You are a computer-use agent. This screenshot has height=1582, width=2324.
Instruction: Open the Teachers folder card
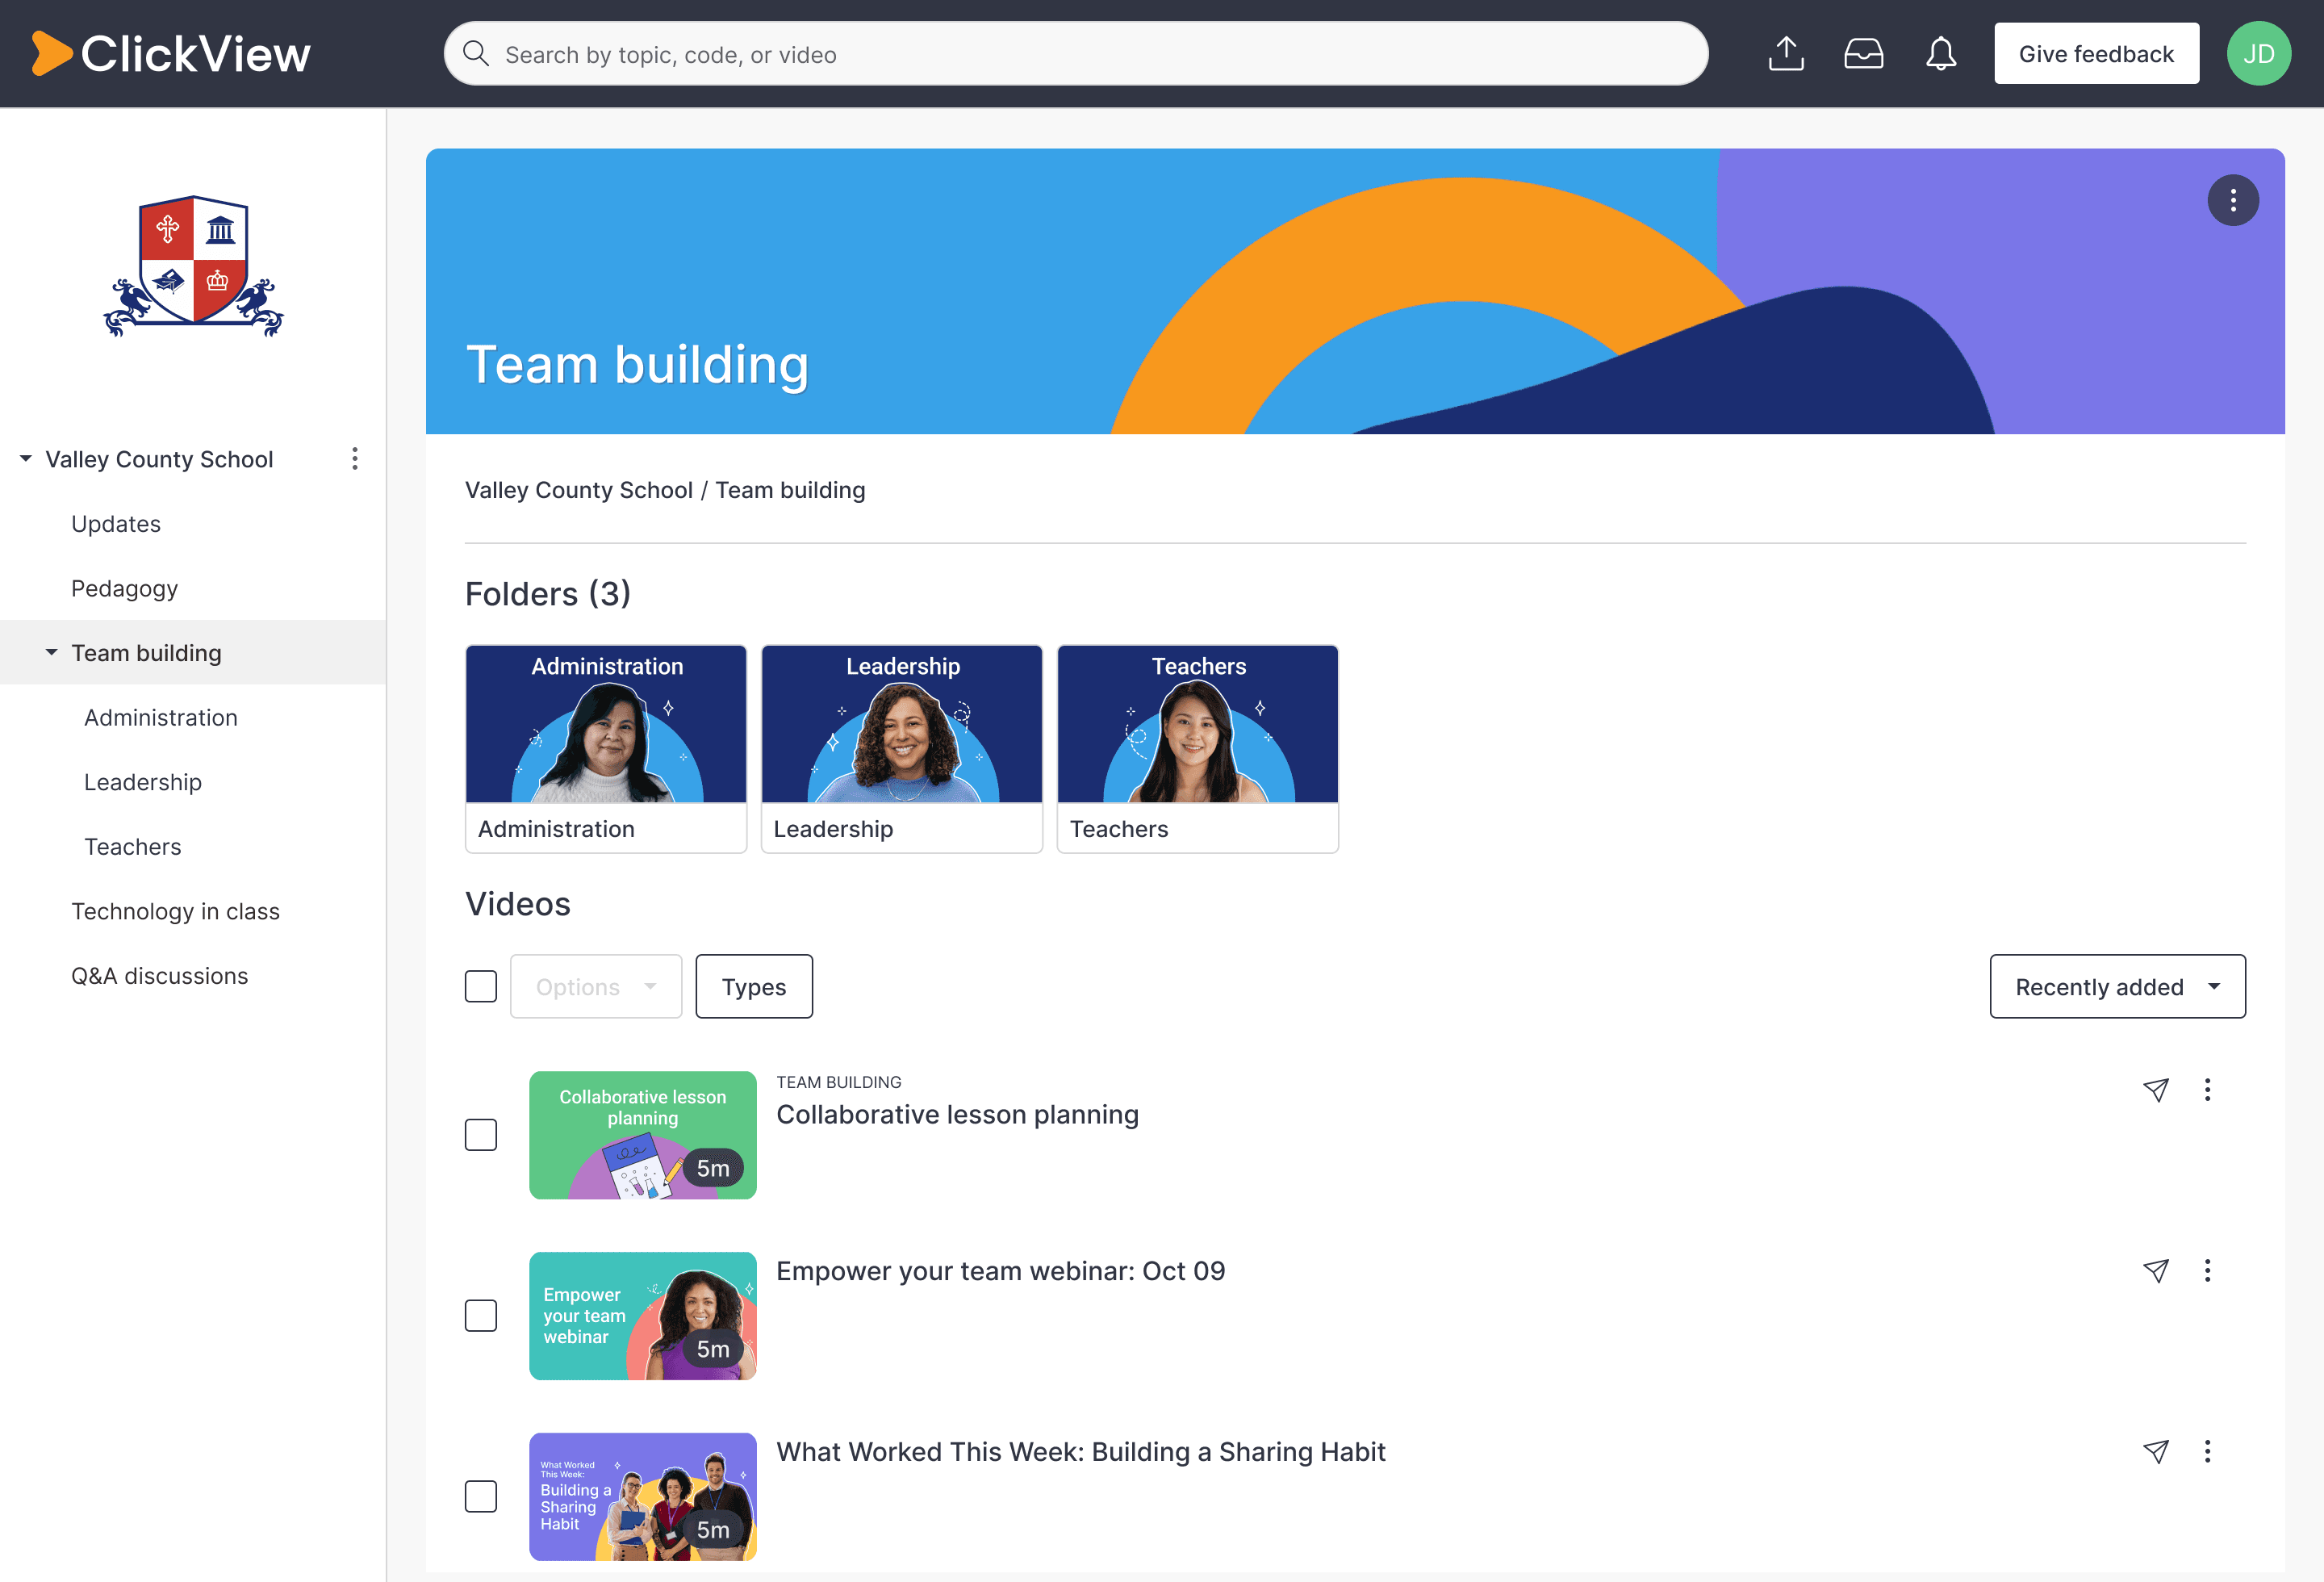(1198, 749)
